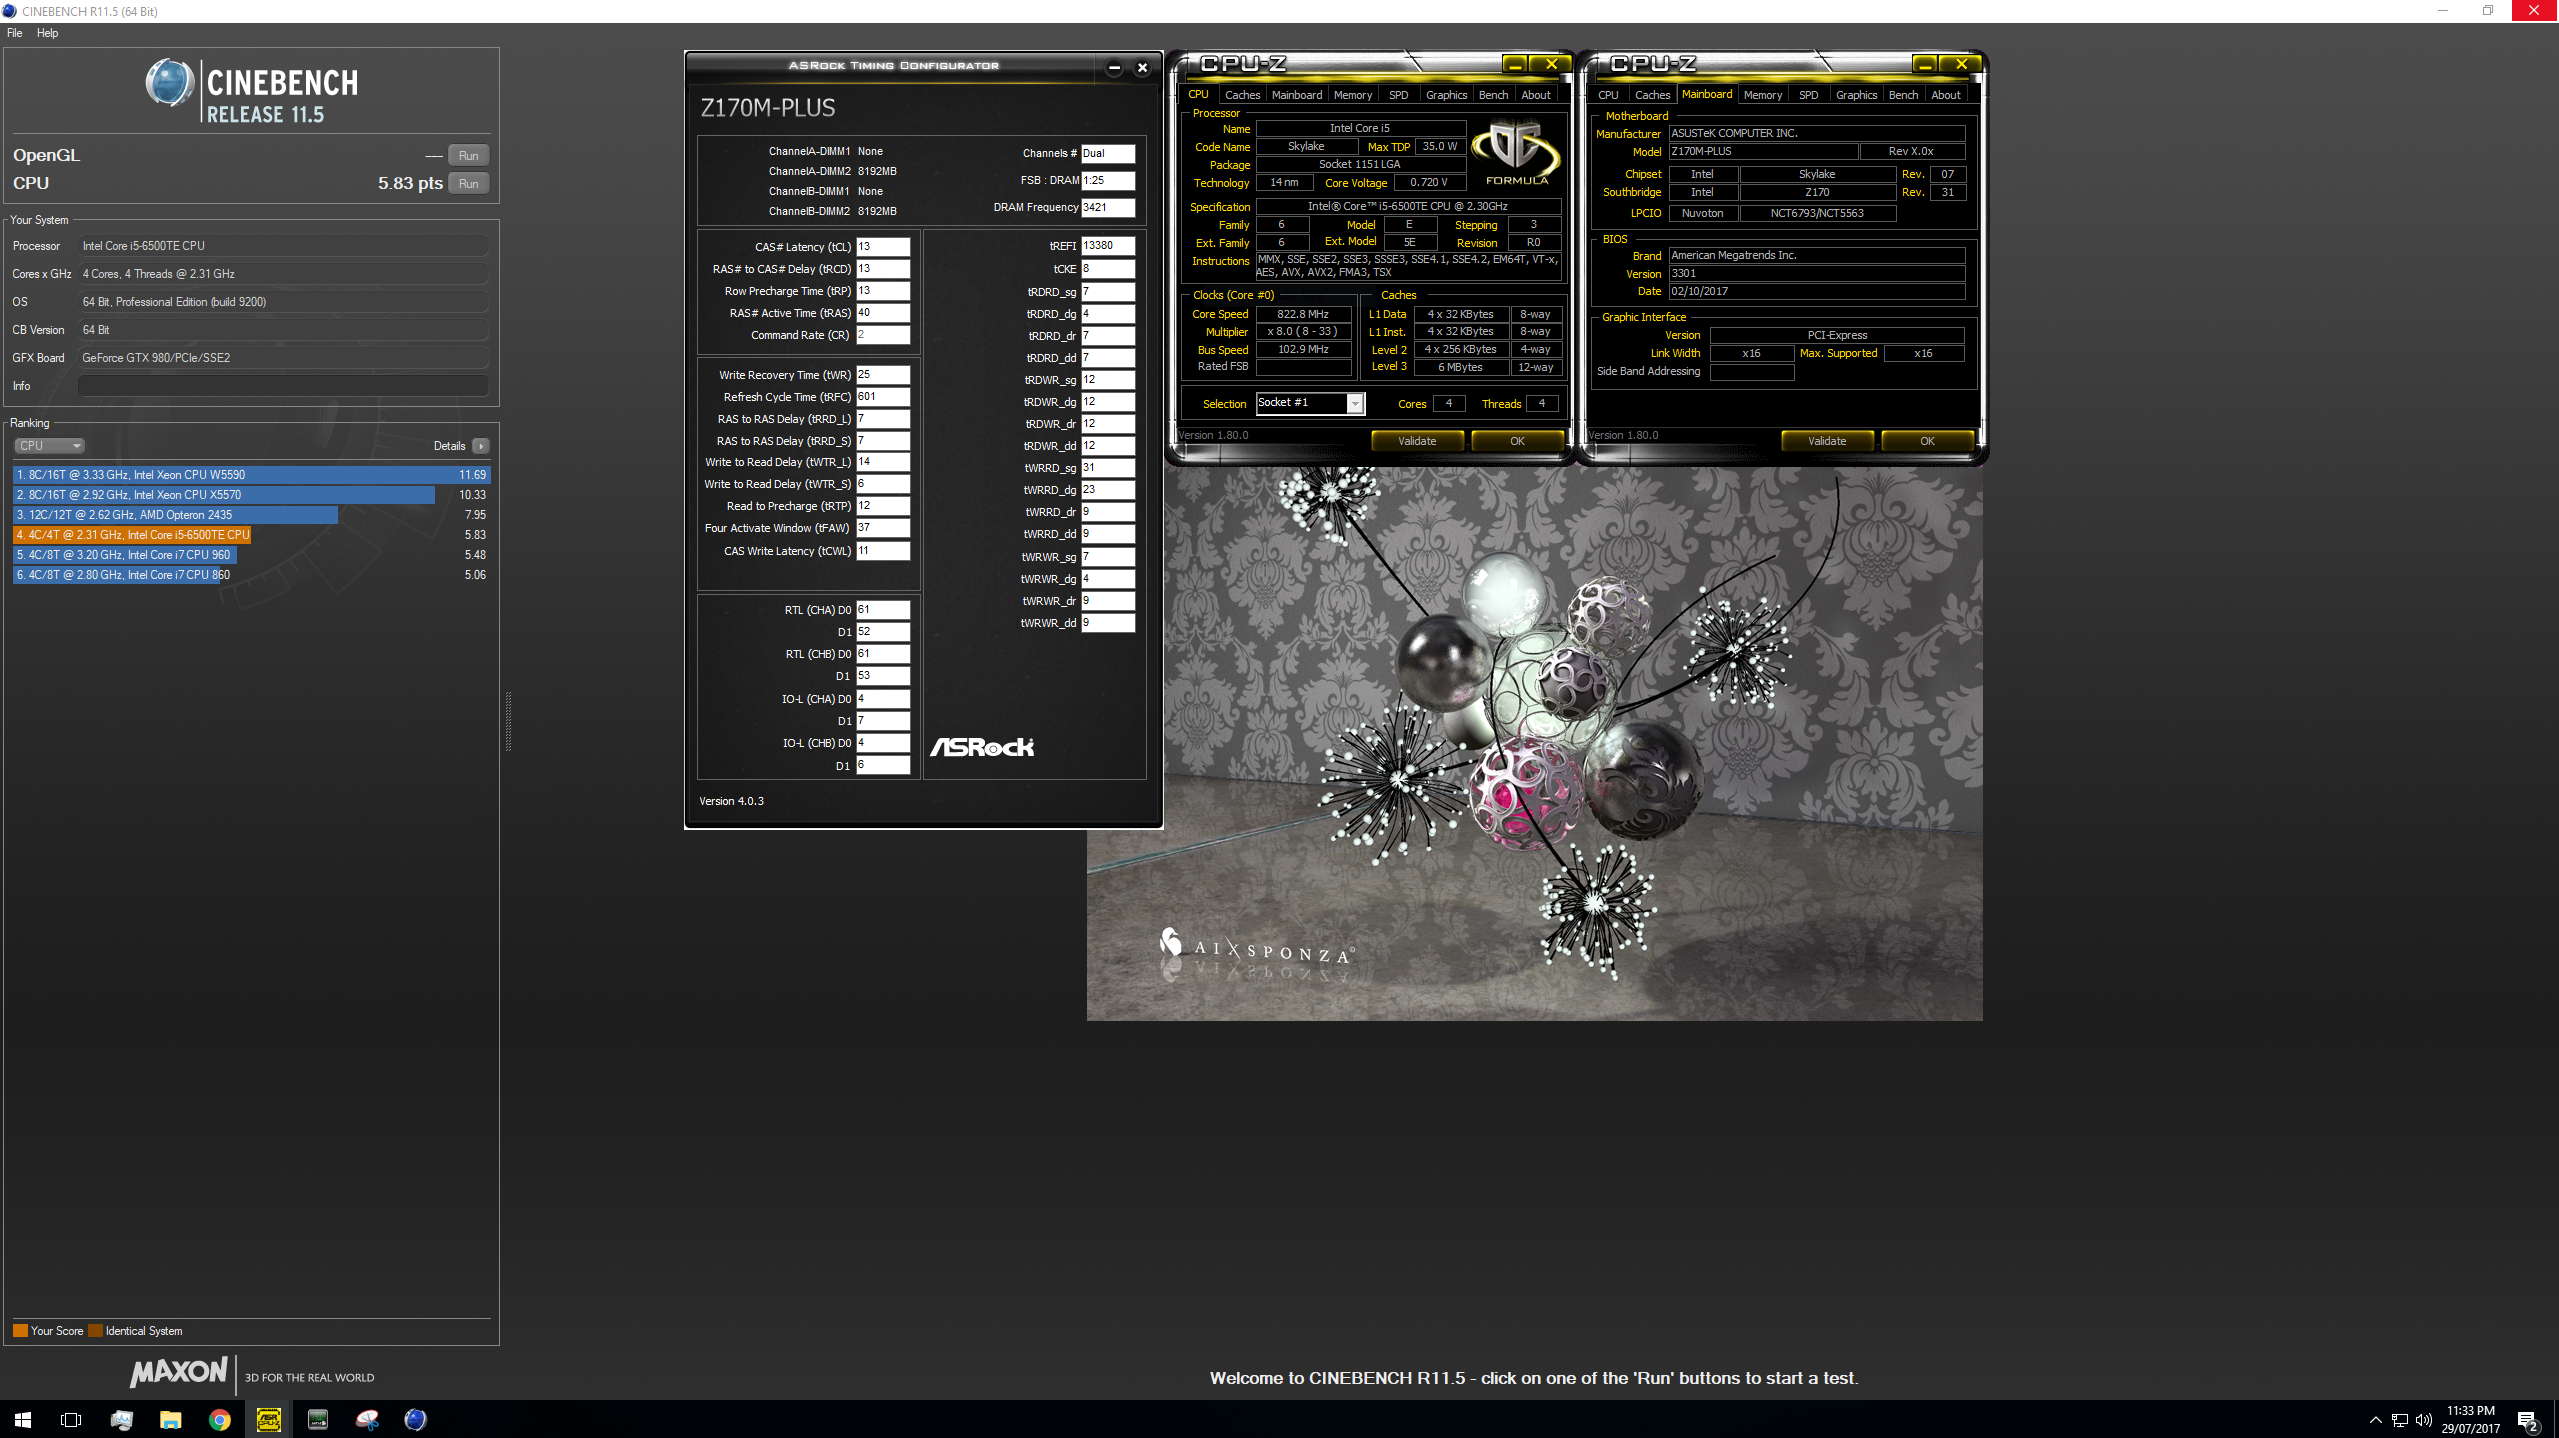Select the Core i7 CPU 960 ranking row
Image resolution: width=2559 pixels, height=1438 pixels.
(x=251, y=555)
